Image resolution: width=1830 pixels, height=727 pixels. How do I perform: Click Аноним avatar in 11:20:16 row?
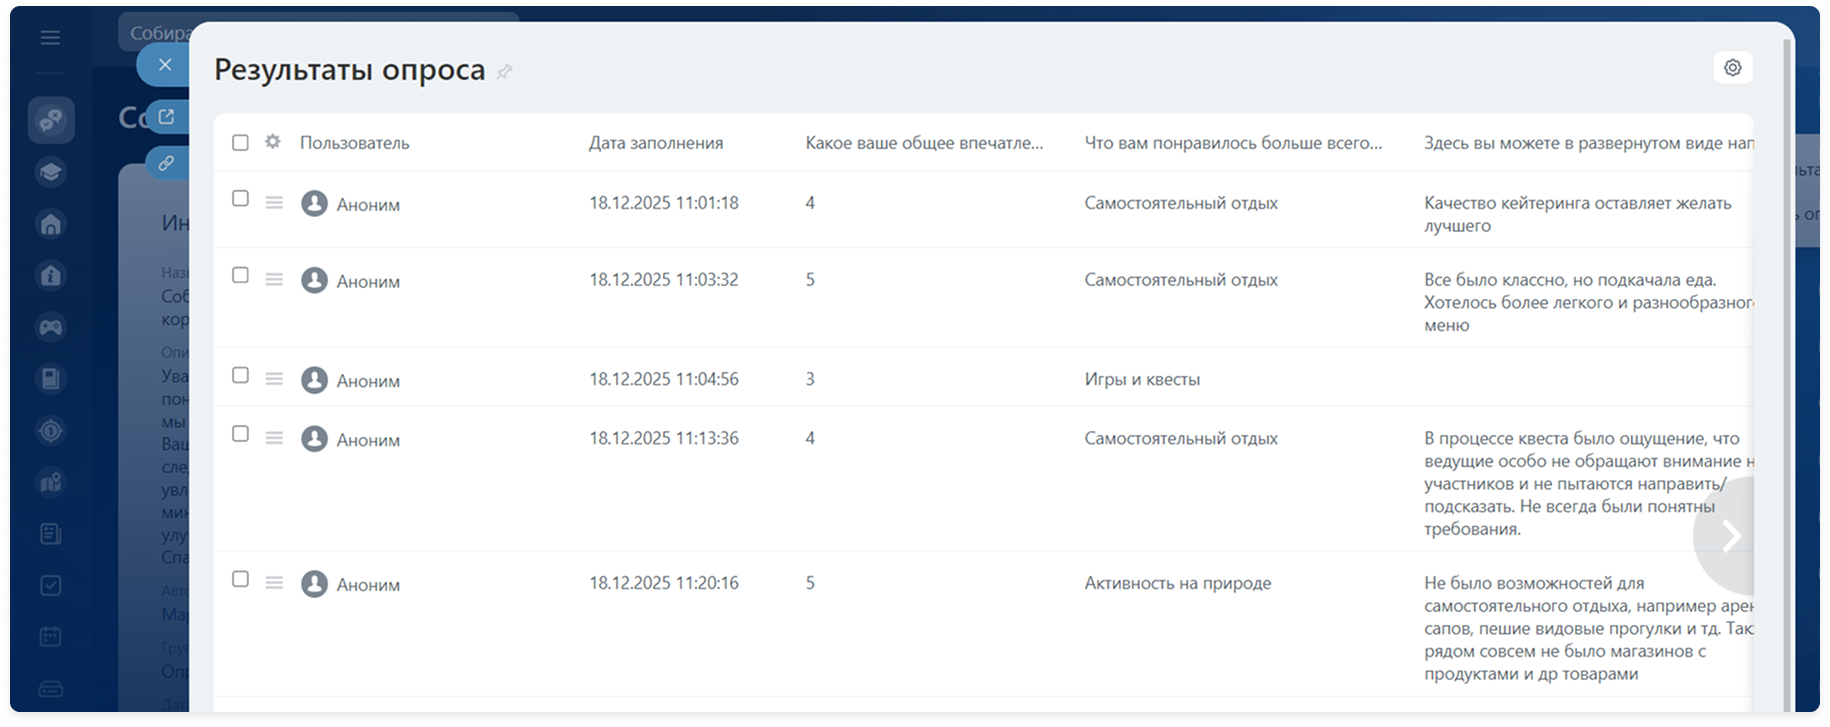[x=315, y=584]
